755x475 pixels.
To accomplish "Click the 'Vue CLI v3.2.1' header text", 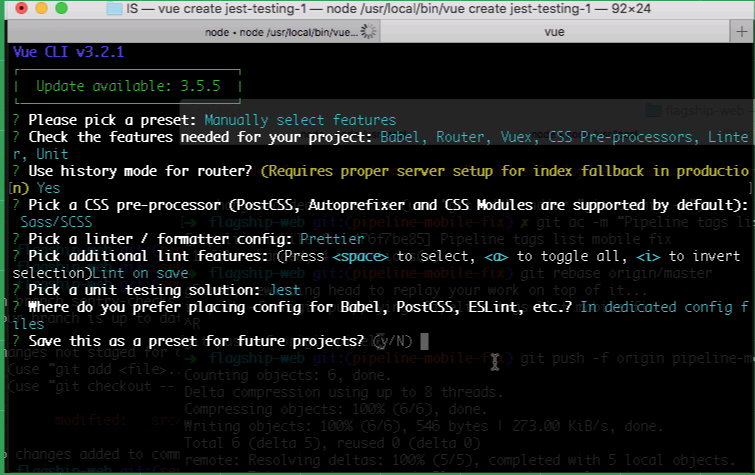I will coord(68,52).
